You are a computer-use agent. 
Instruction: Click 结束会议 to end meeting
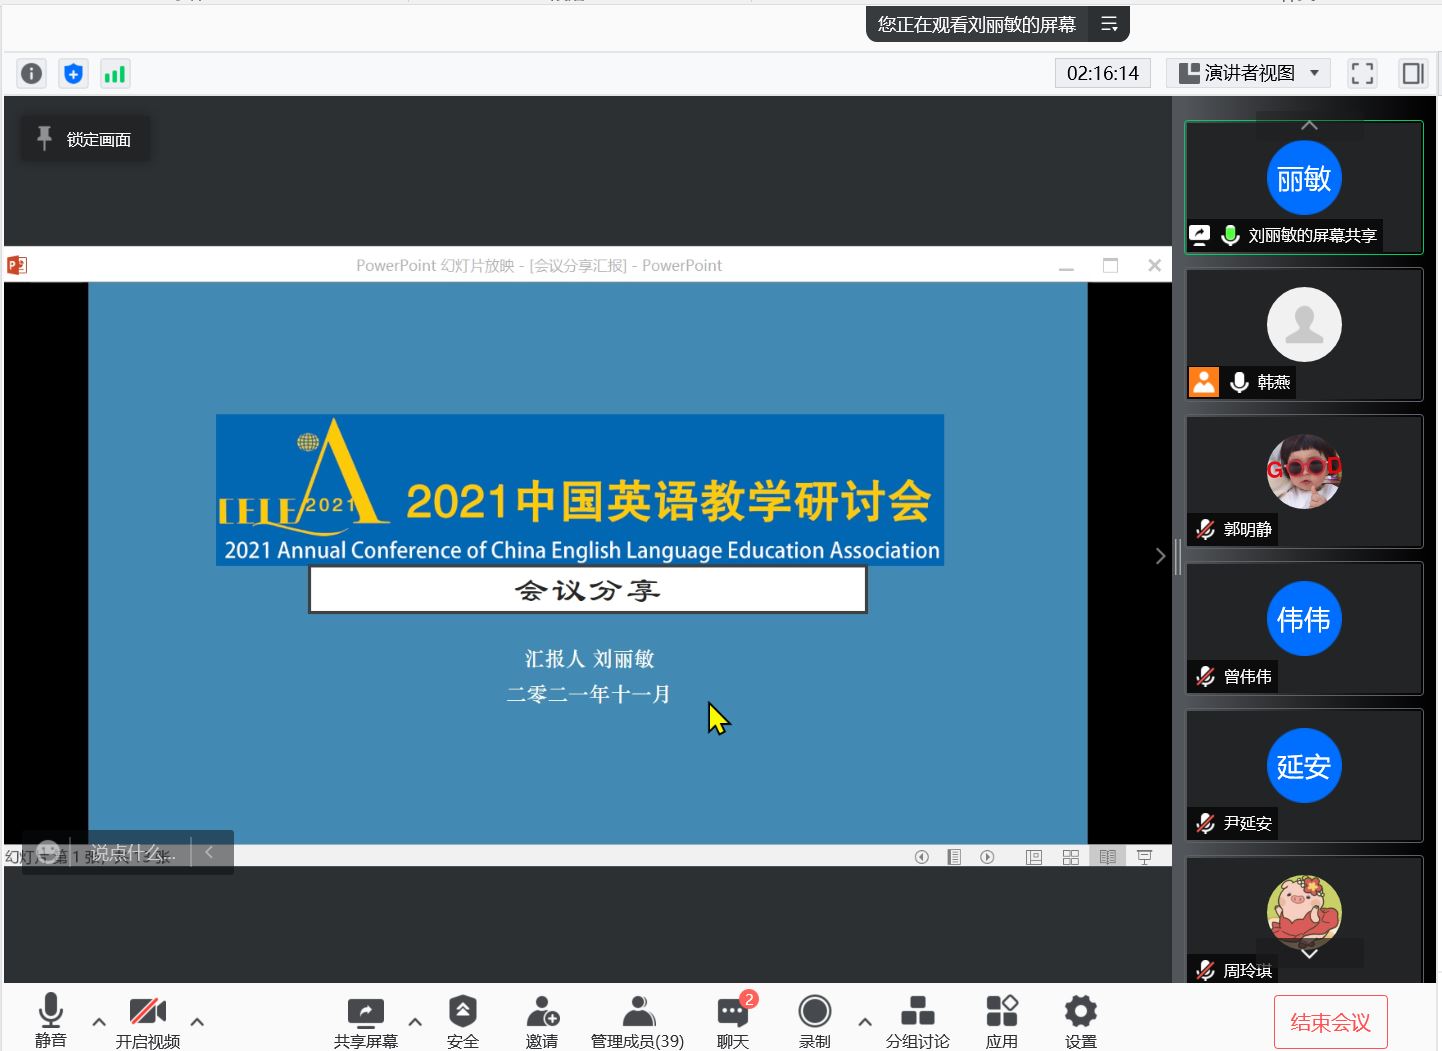point(1330,1022)
